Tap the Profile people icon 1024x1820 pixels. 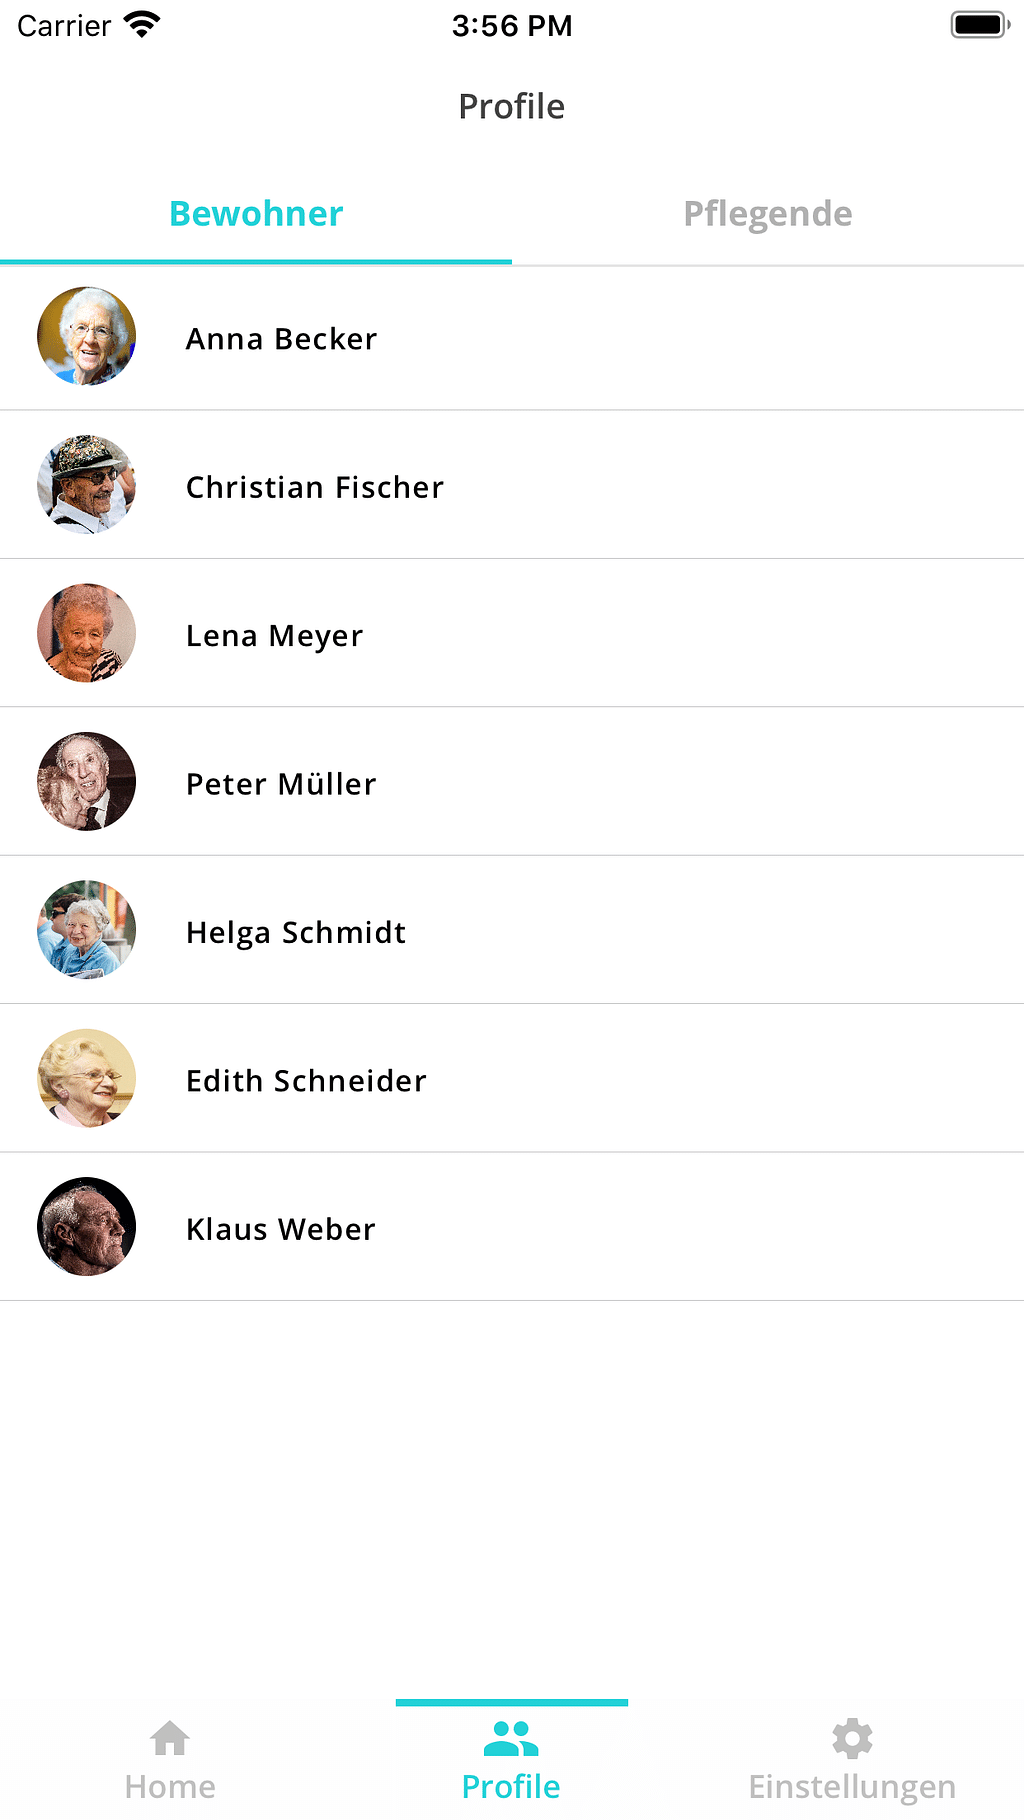coord(511,1739)
